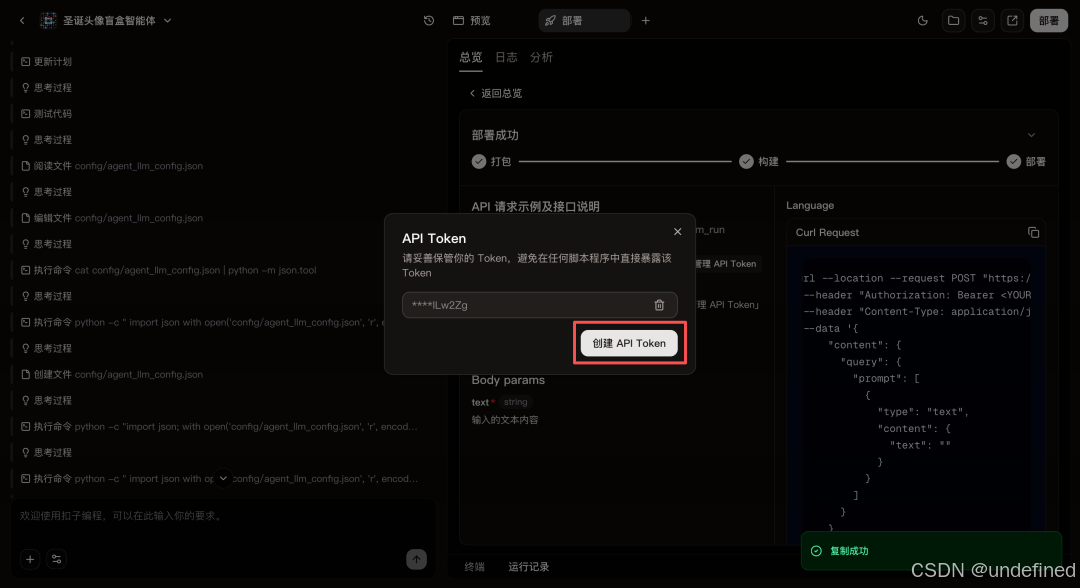1080x588 pixels.
Task: Open the version history clock icon
Action: 428,21
